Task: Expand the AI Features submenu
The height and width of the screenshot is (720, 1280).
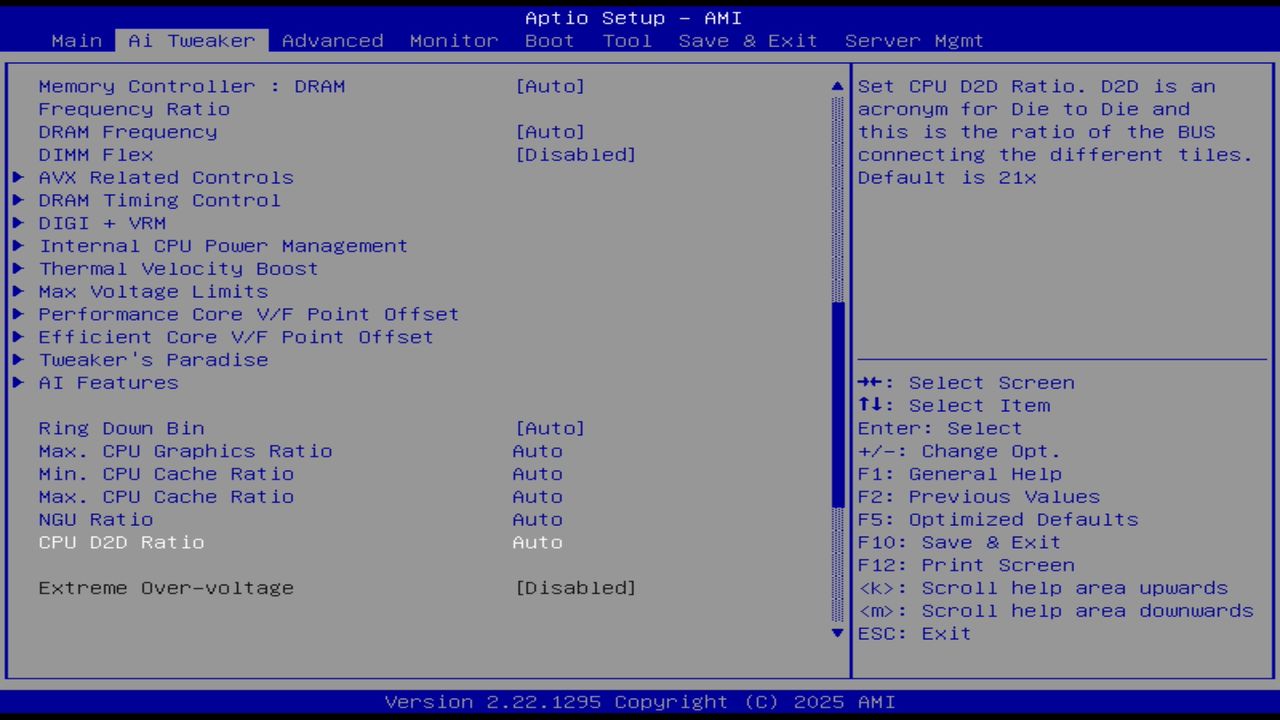Action: click(108, 382)
